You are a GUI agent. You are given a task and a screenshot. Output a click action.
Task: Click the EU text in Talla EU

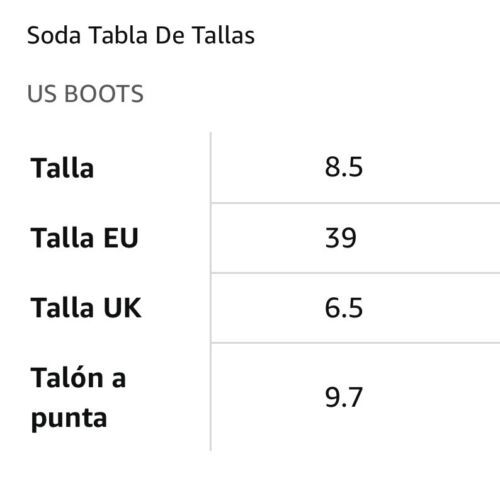[121, 238]
